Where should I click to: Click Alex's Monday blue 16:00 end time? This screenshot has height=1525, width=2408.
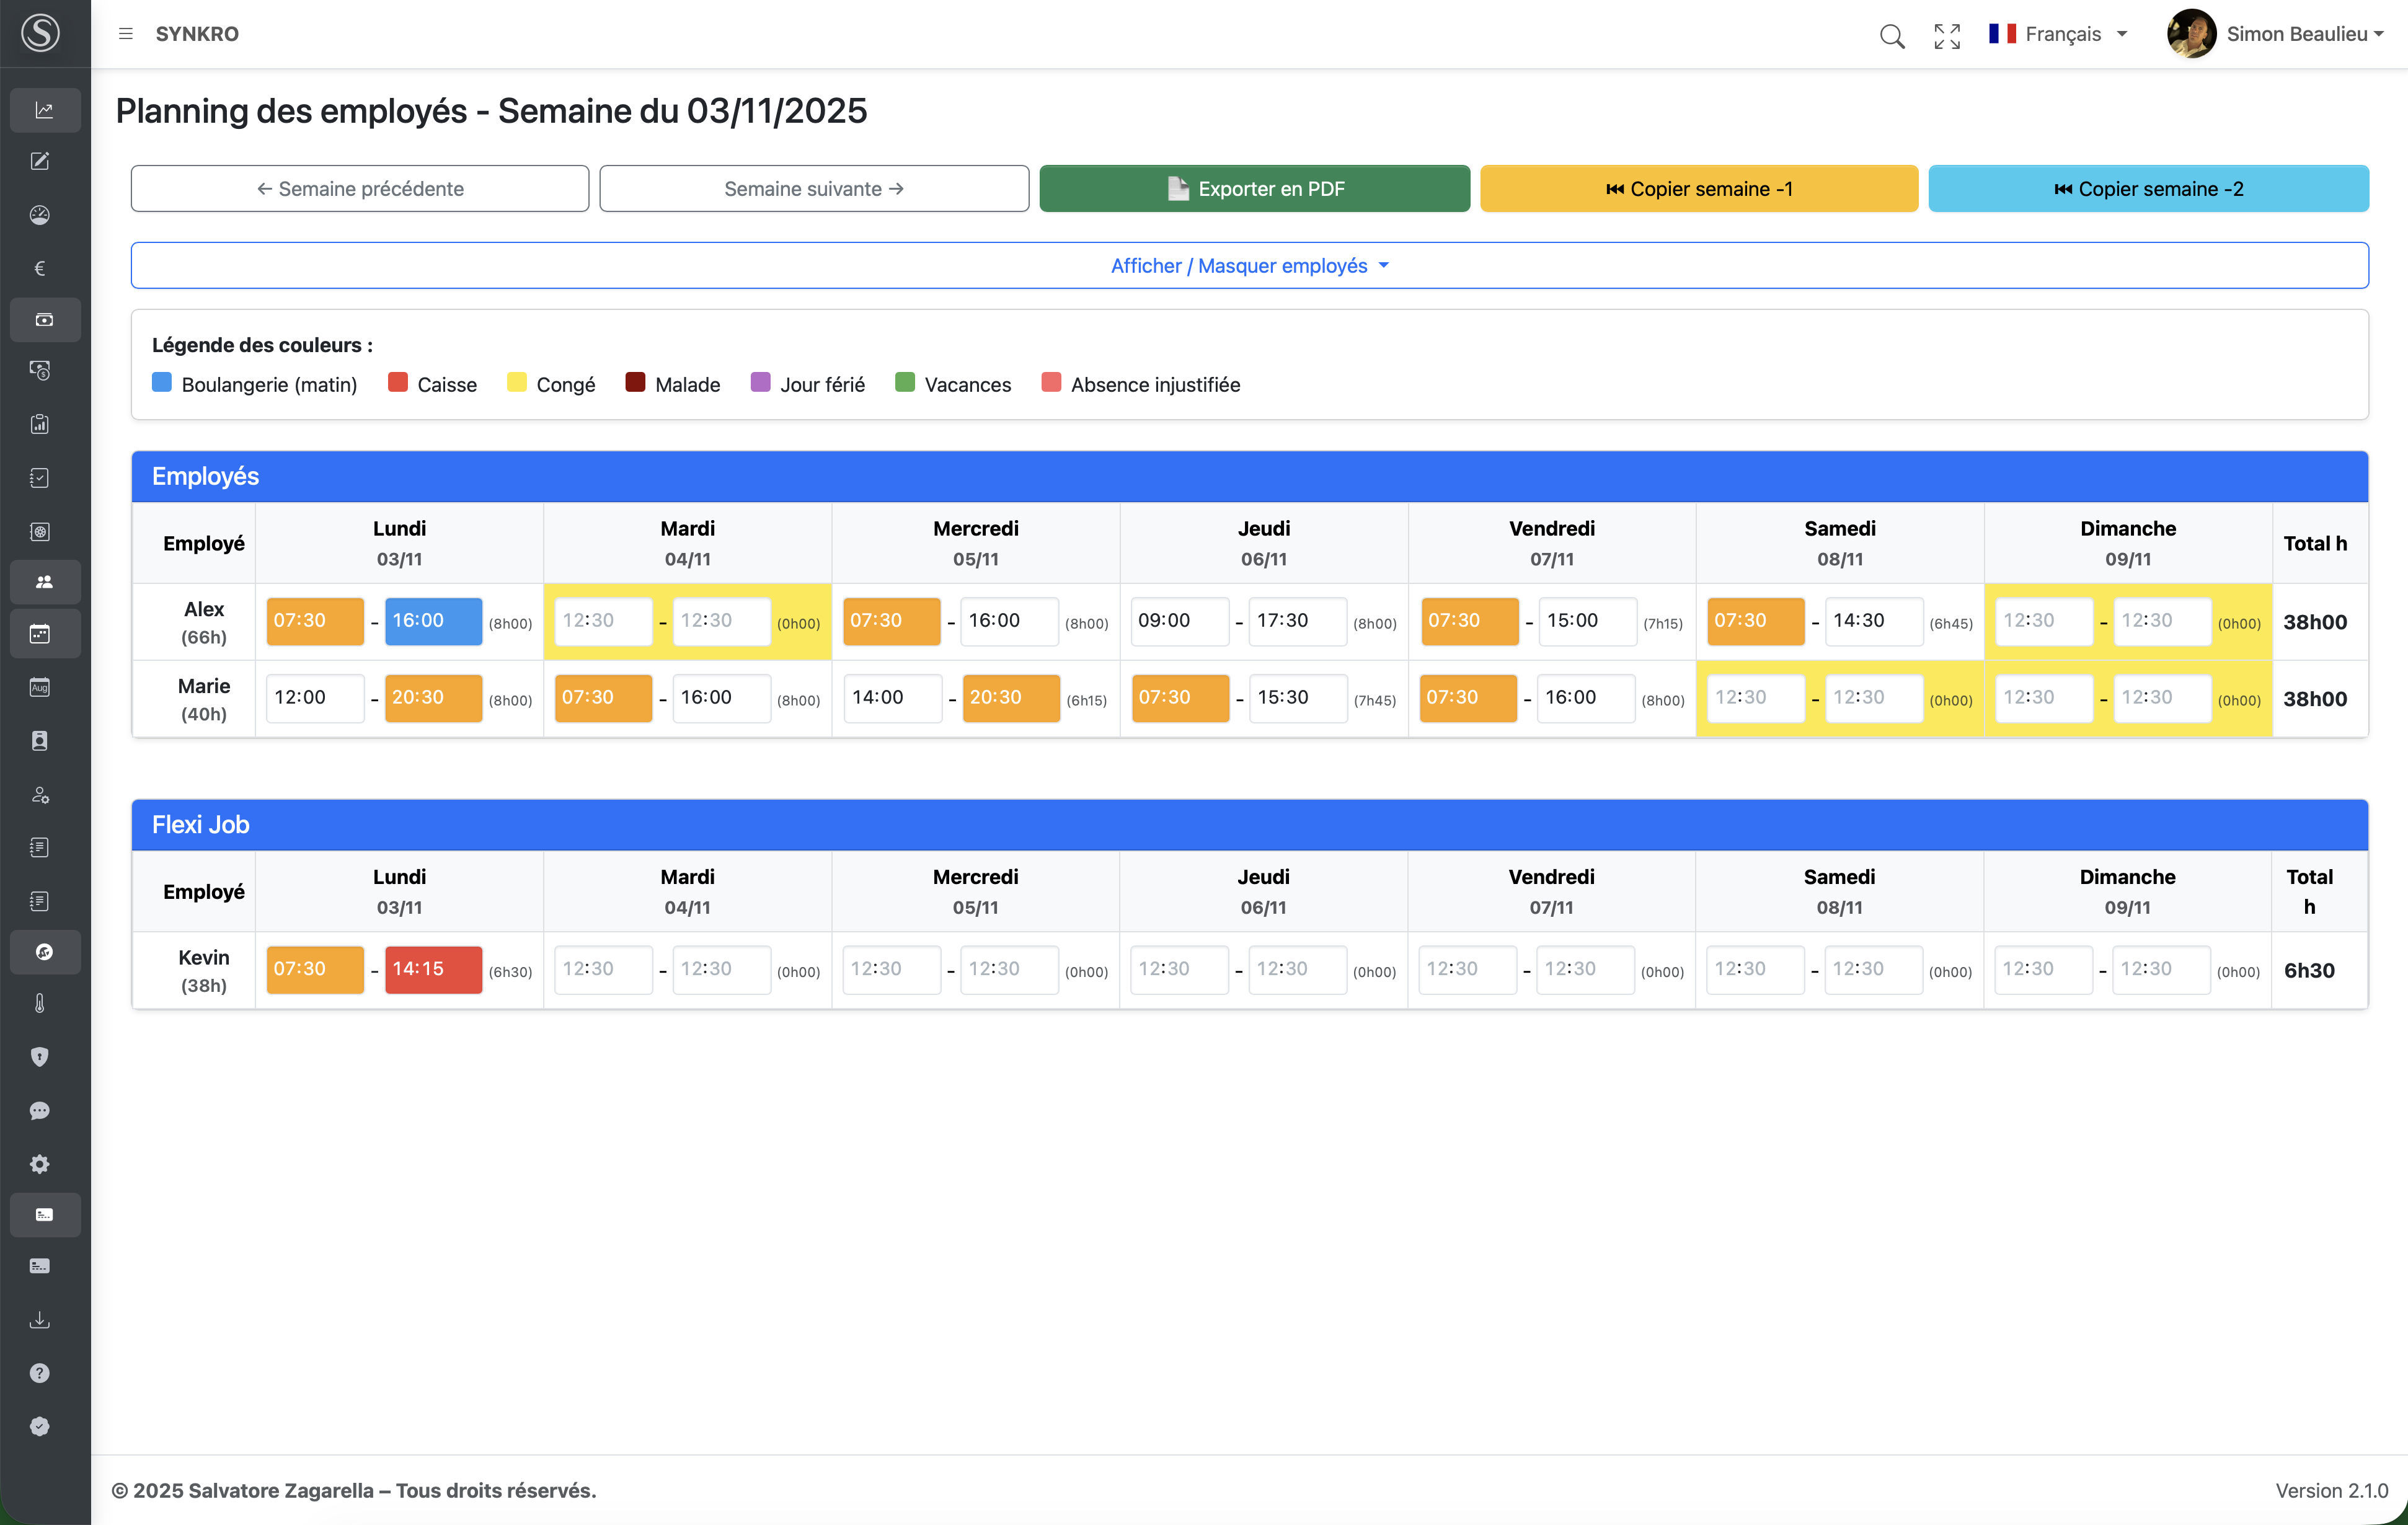click(x=432, y=621)
